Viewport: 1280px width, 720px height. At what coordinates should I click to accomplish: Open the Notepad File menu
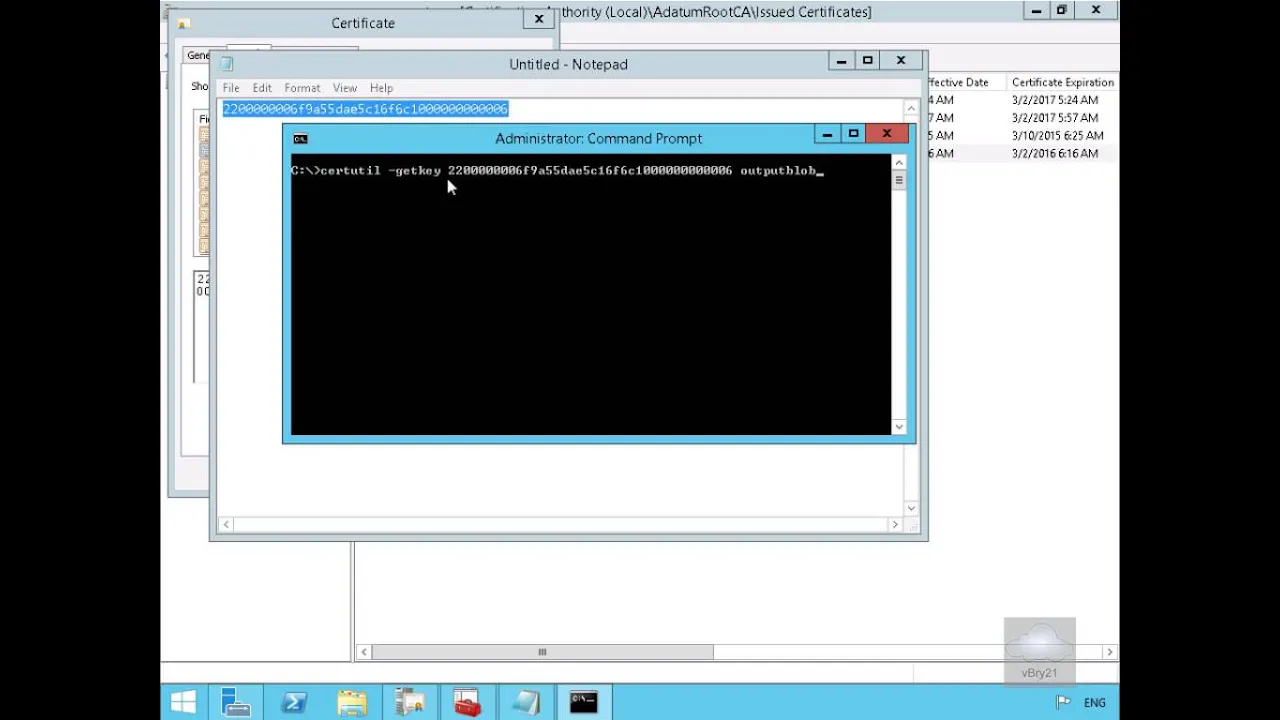pyautogui.click(x=231, y=88)
